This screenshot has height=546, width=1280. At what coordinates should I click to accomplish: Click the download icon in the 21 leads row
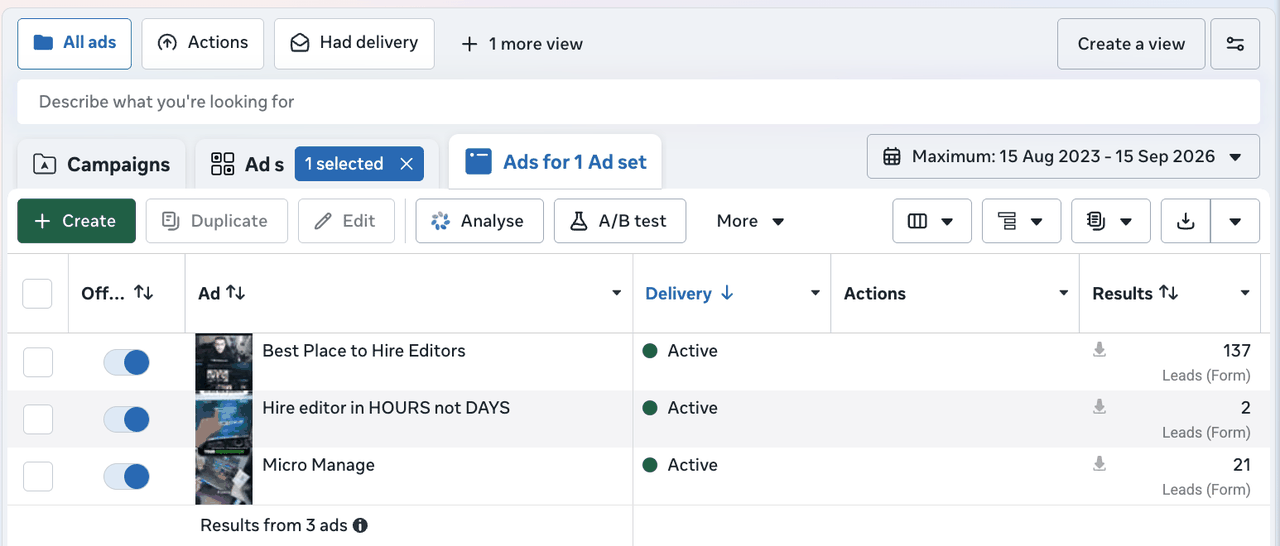click(1099, 464)
